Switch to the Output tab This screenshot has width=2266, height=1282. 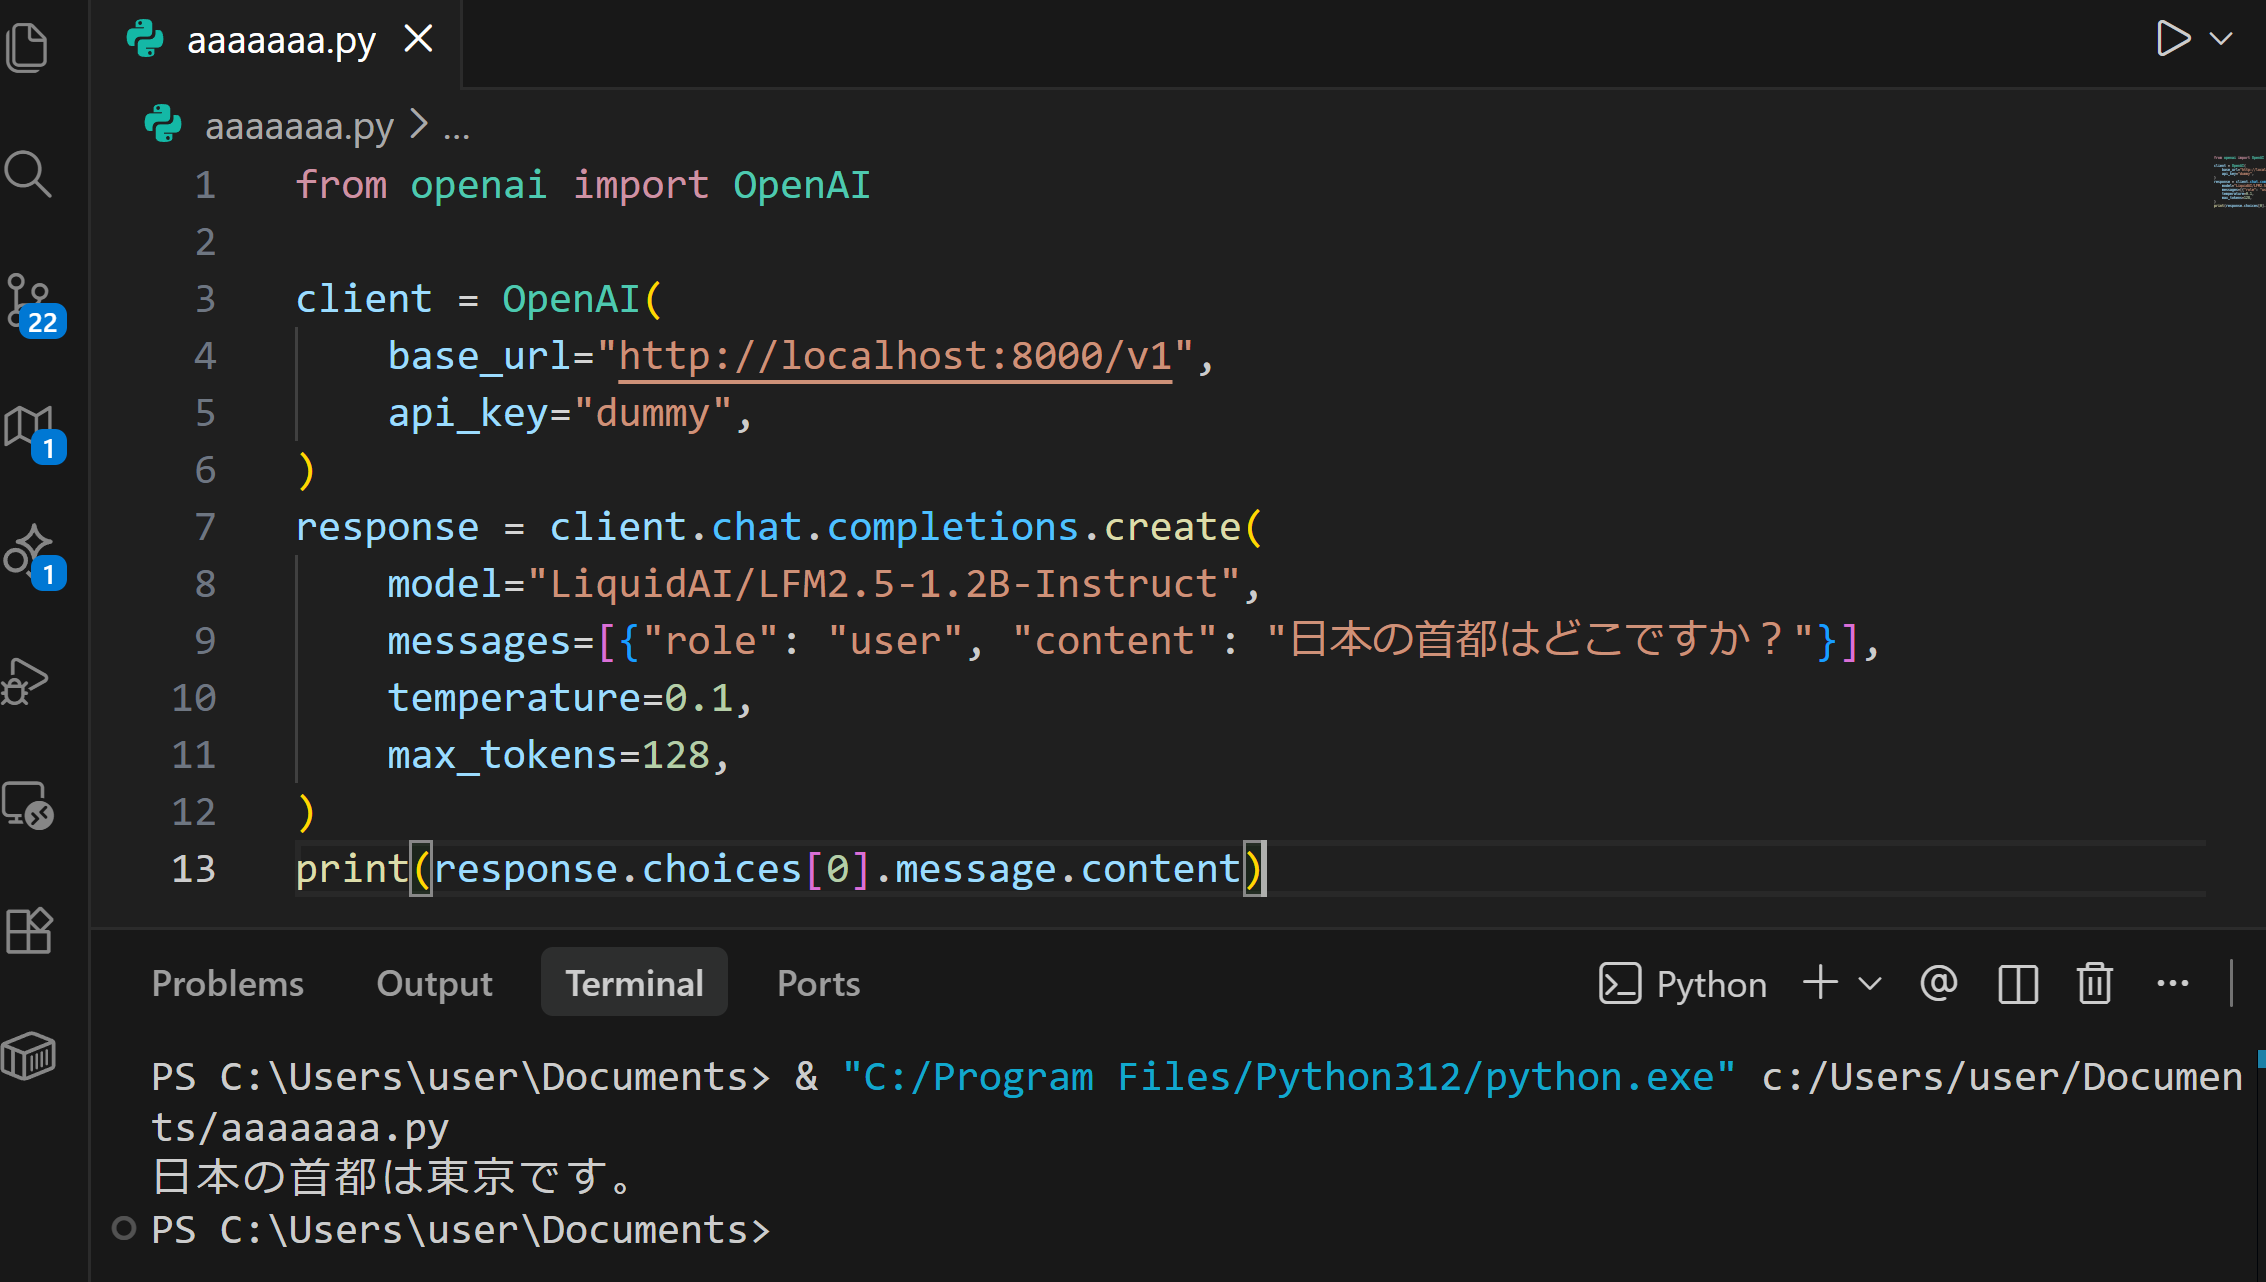coord(434,984)
